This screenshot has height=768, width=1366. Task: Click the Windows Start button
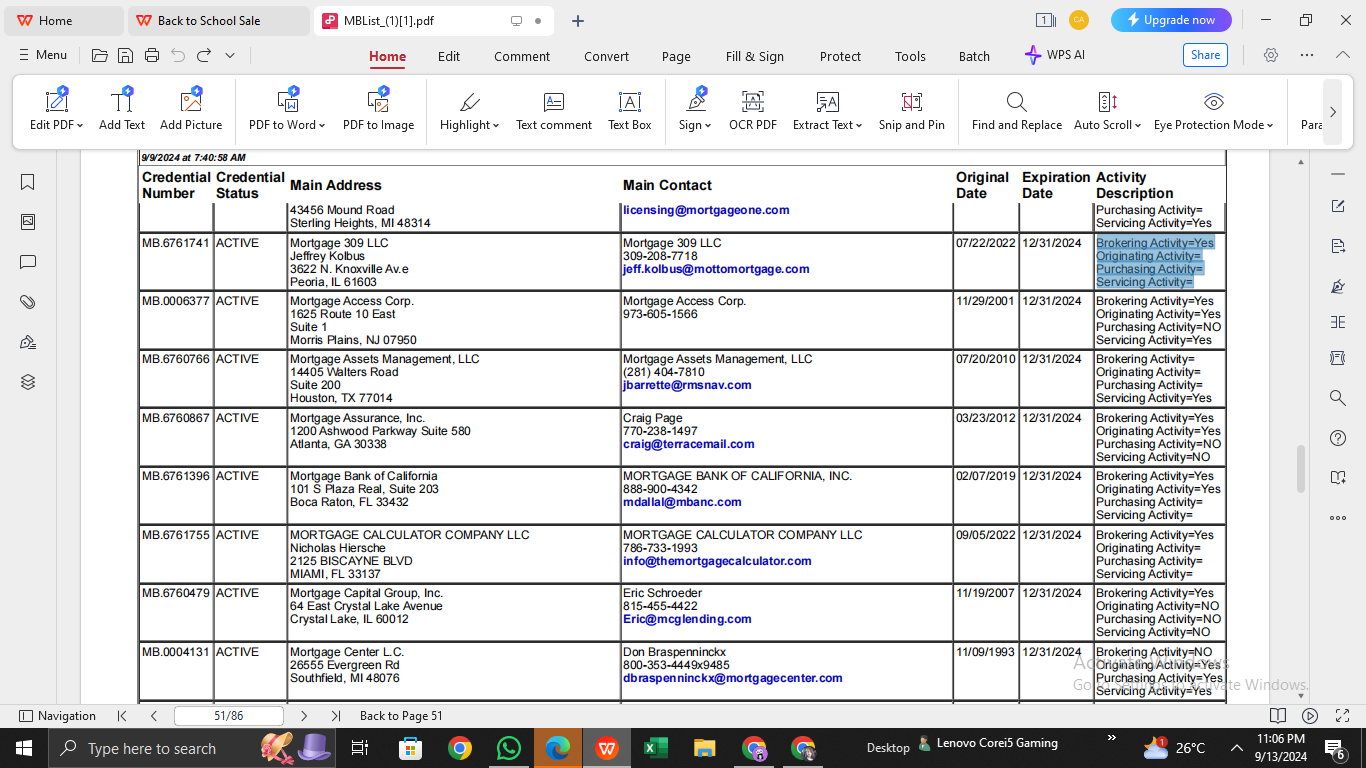point(23,748)
